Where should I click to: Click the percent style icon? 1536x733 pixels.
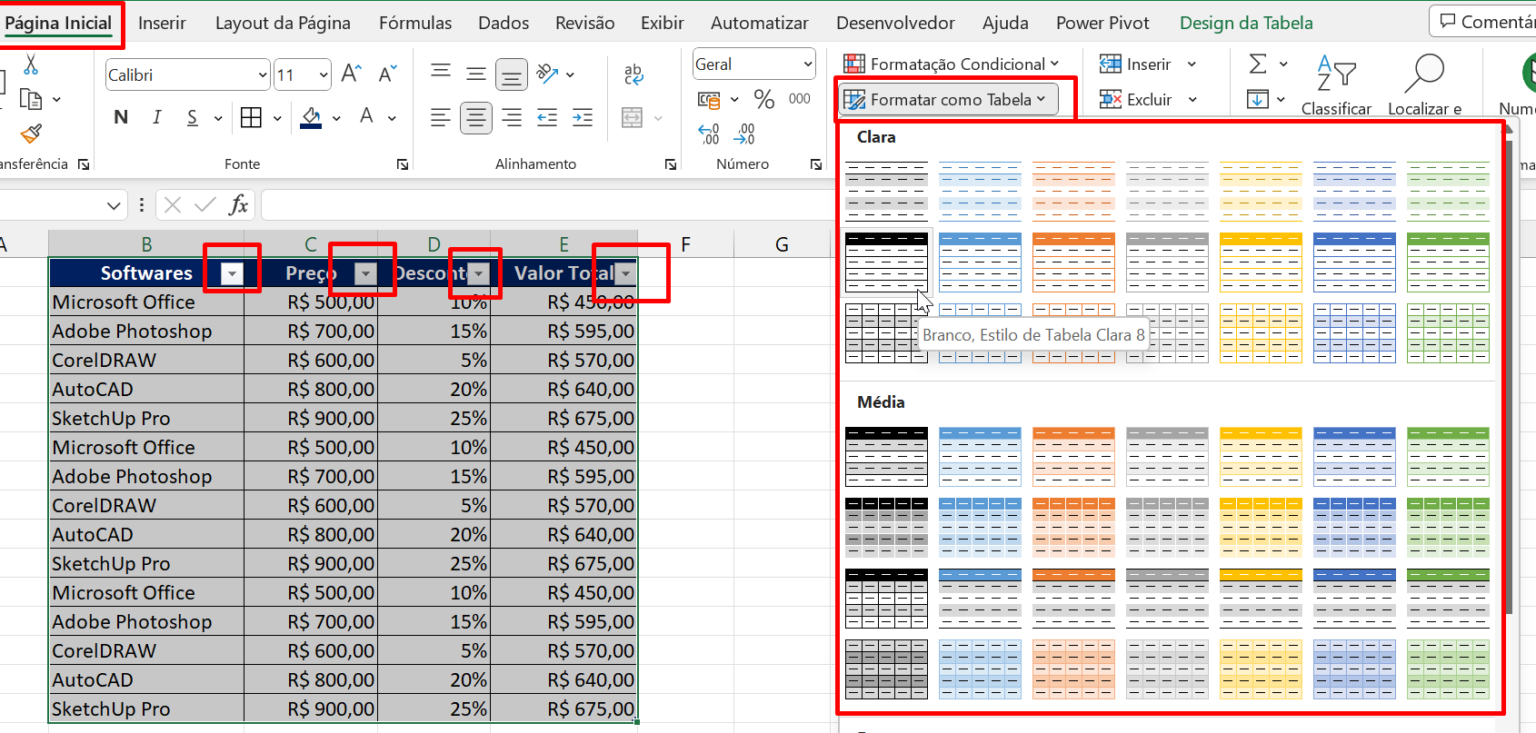click(764, 99)
